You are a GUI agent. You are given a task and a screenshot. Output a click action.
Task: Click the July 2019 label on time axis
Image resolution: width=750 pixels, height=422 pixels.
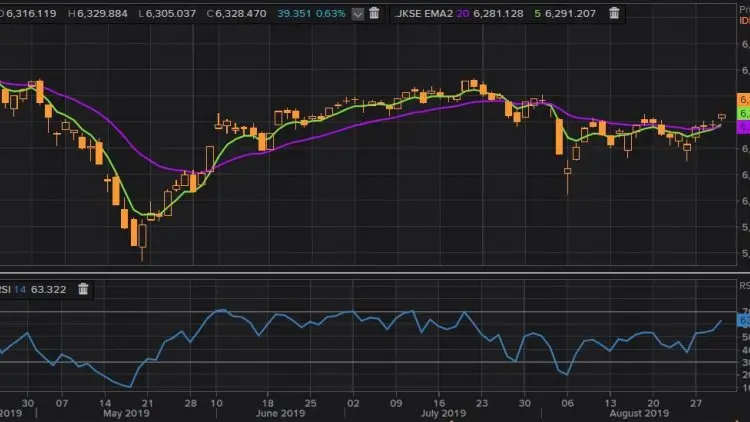pyautogui.click(x=443, y=413)
